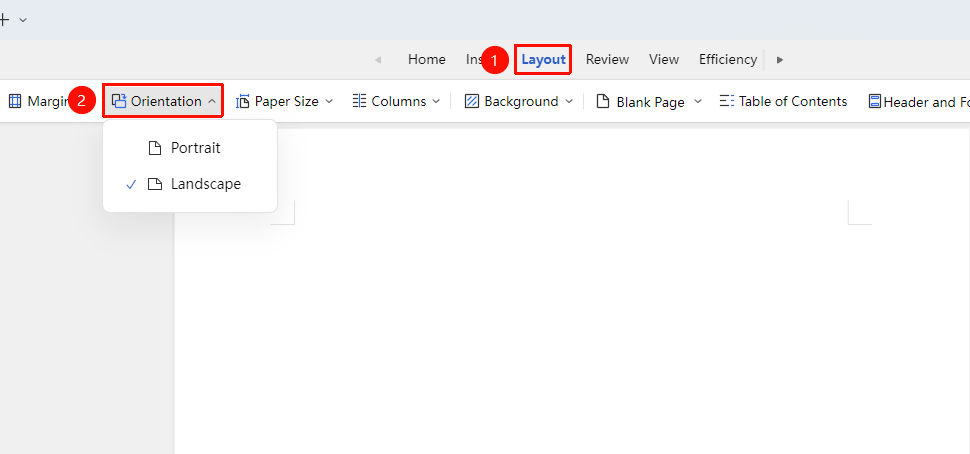Click the Table of Contents icon

click(x=727, y=101)
